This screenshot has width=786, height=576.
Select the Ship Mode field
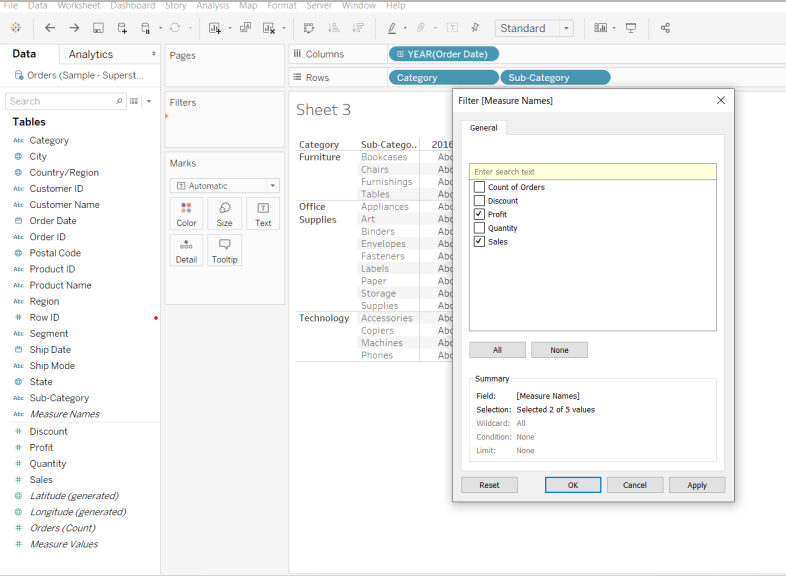[x=52, y=366]
